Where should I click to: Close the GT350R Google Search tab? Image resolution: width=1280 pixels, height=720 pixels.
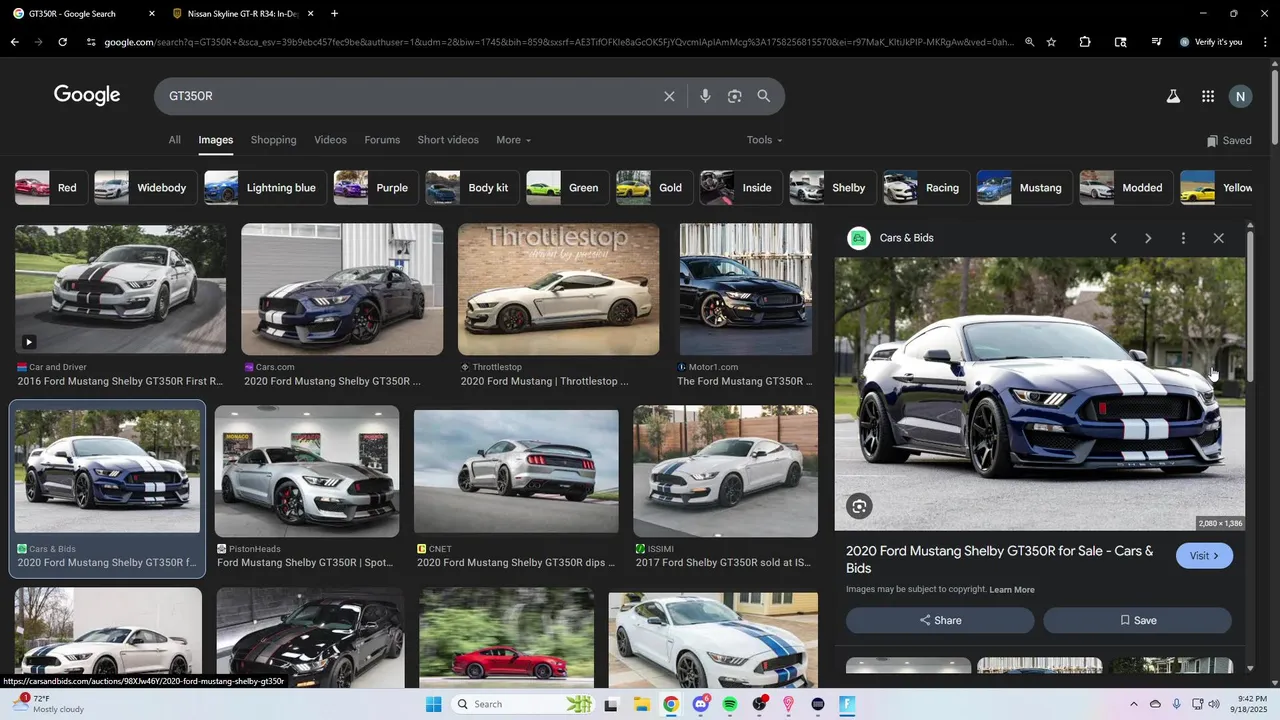coord(152,14)
